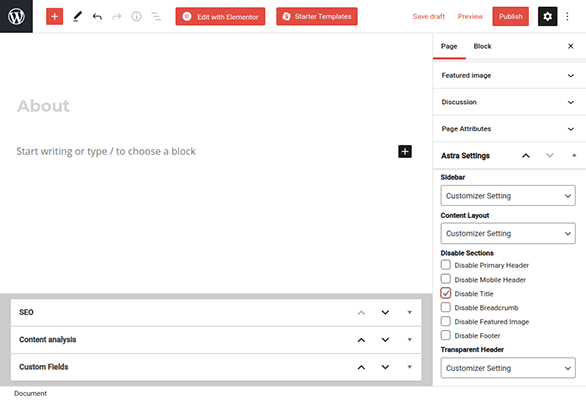The height and width of the screenshot is (400, 586).
Task: Toggle the settings gear icon
Action: (x=547, y=16)
